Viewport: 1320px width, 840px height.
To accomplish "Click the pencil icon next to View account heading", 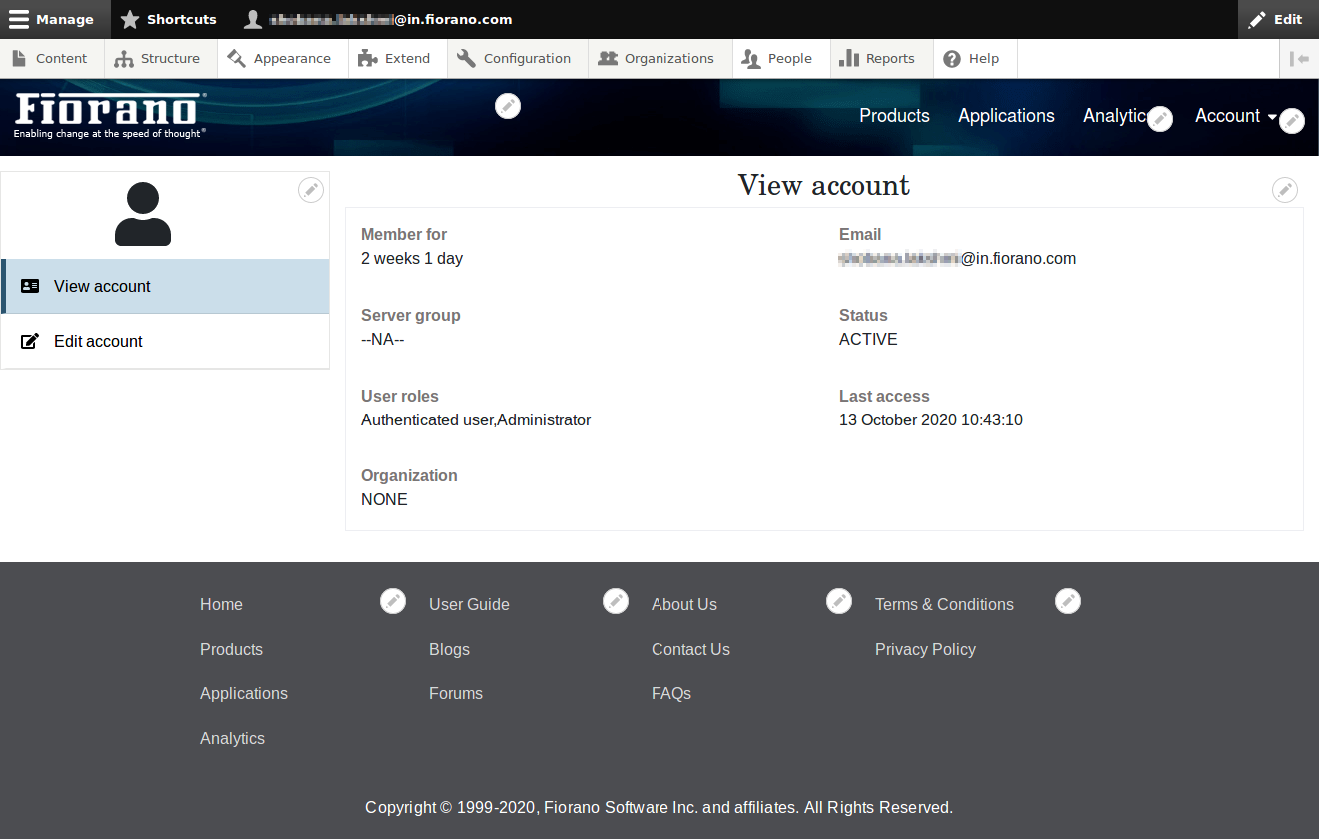I will (x=1284, y=190).
